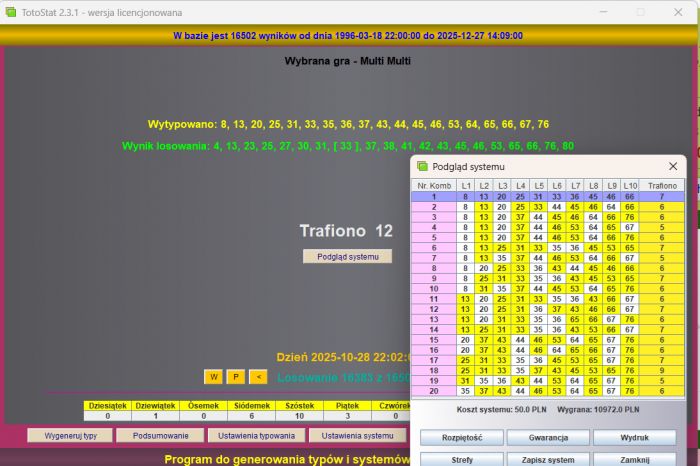Close the TotoStat main window
This screenshot has width=700, height=466.
click(678, 12)
